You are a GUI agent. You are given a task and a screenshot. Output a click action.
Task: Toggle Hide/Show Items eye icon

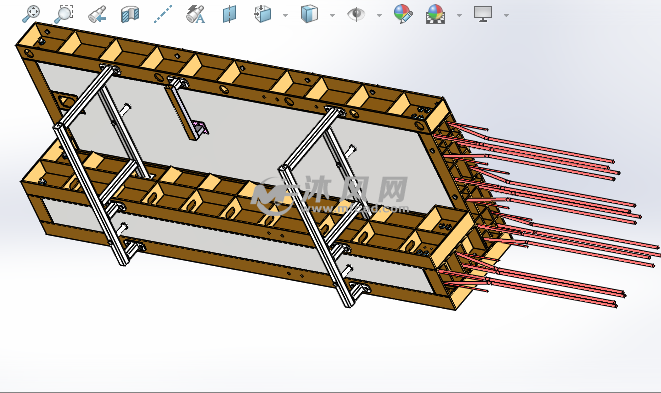(356, 14)
